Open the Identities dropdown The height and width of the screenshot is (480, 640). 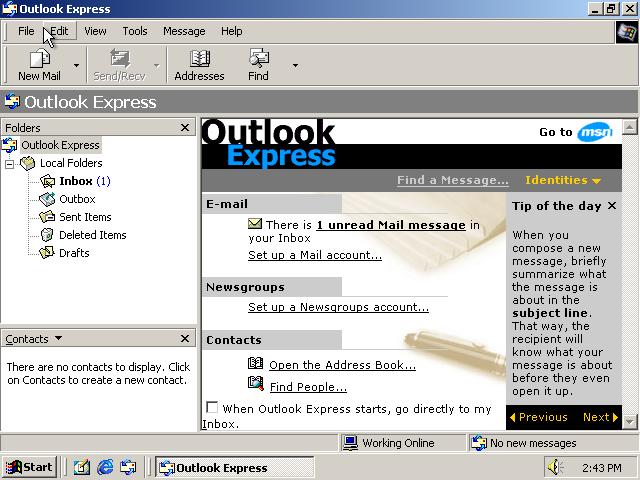563,180
